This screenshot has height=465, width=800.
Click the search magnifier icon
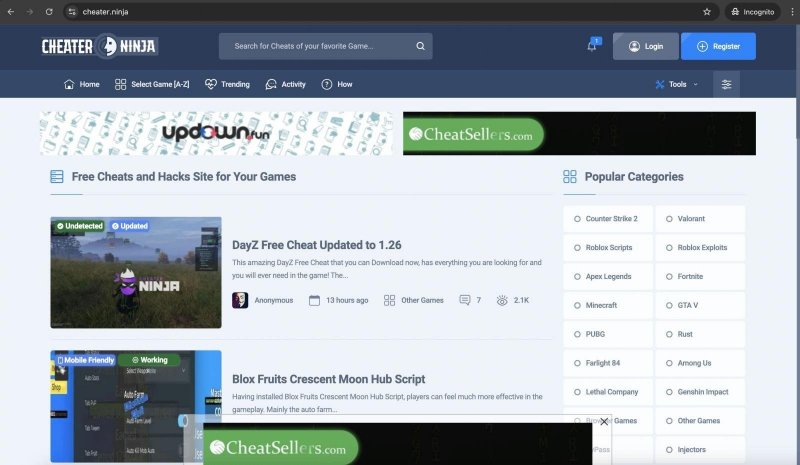[x=421, y=46]
